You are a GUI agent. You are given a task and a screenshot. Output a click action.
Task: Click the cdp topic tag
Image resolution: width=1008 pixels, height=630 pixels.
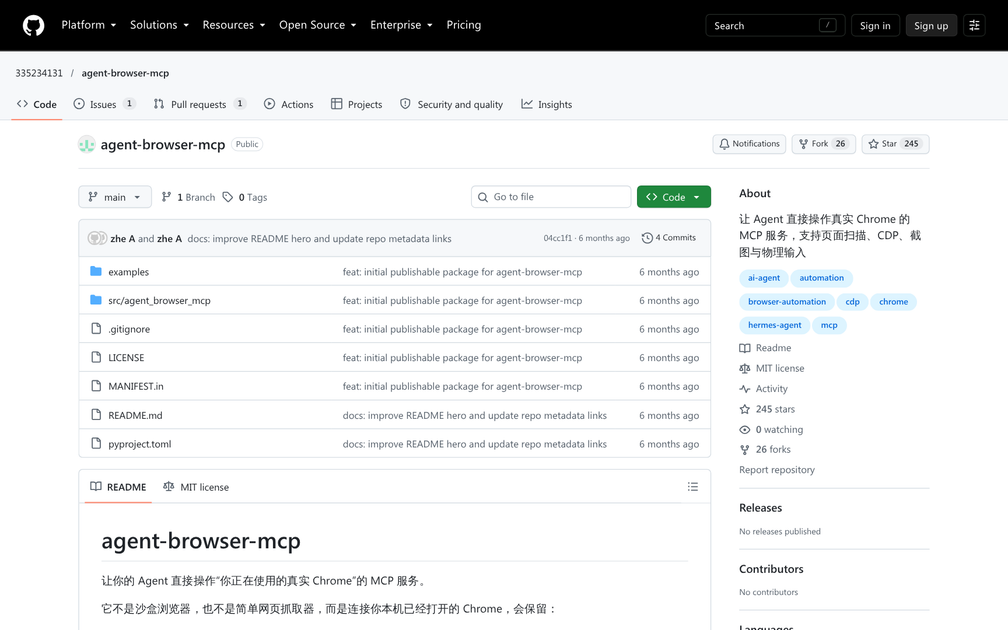pos(852,302)
